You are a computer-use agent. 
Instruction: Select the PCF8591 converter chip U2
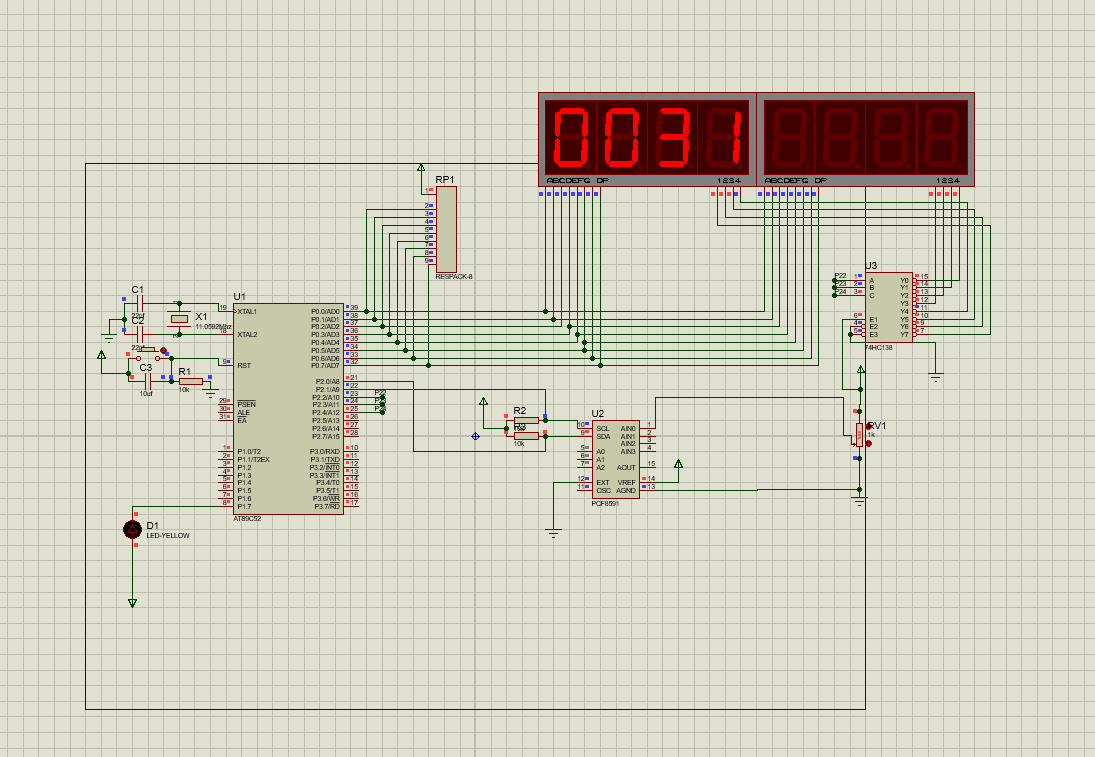tap(615, 459)
